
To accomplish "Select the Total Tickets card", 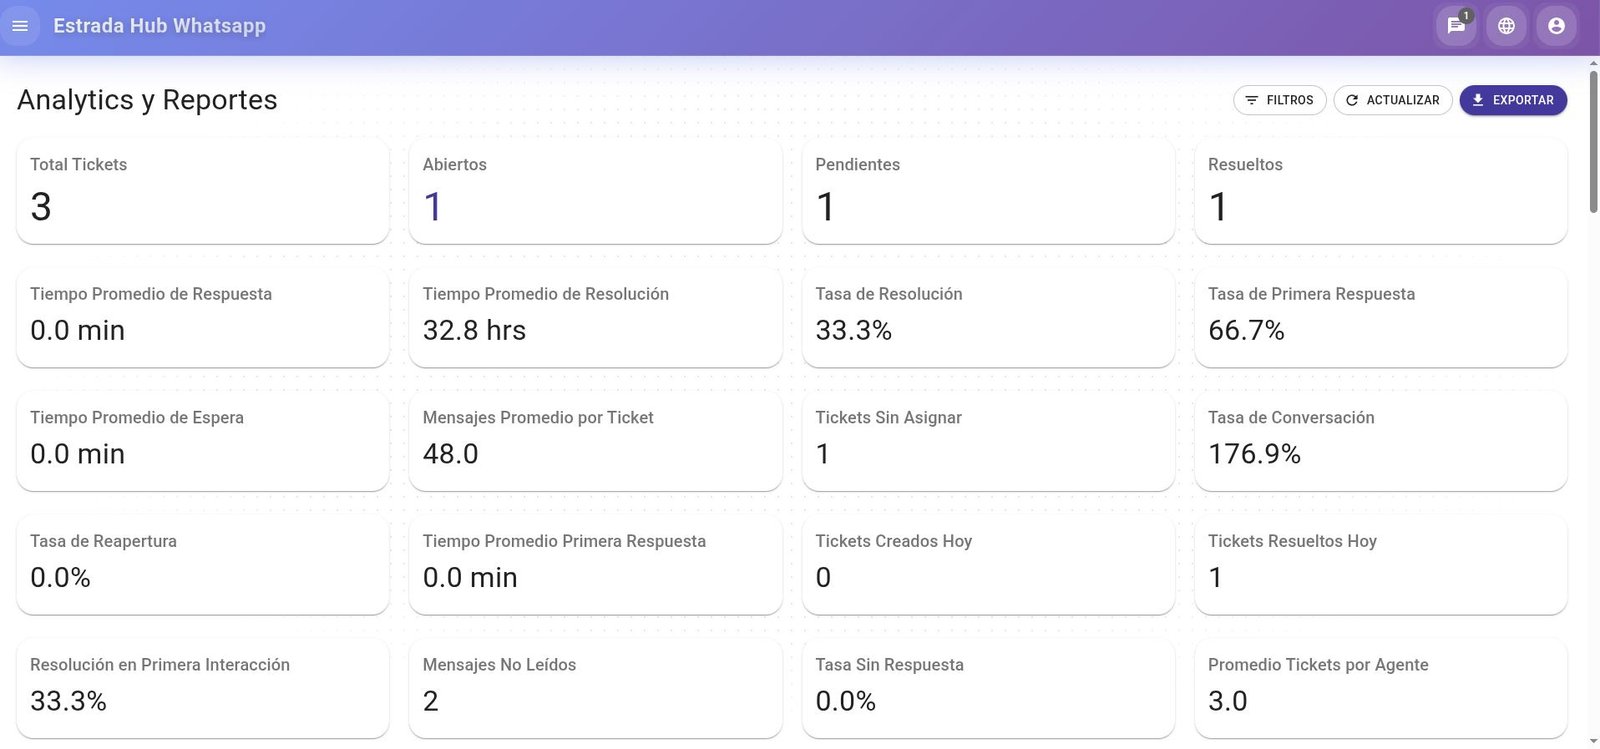I will pyautogui.click(x=202, y=190).
